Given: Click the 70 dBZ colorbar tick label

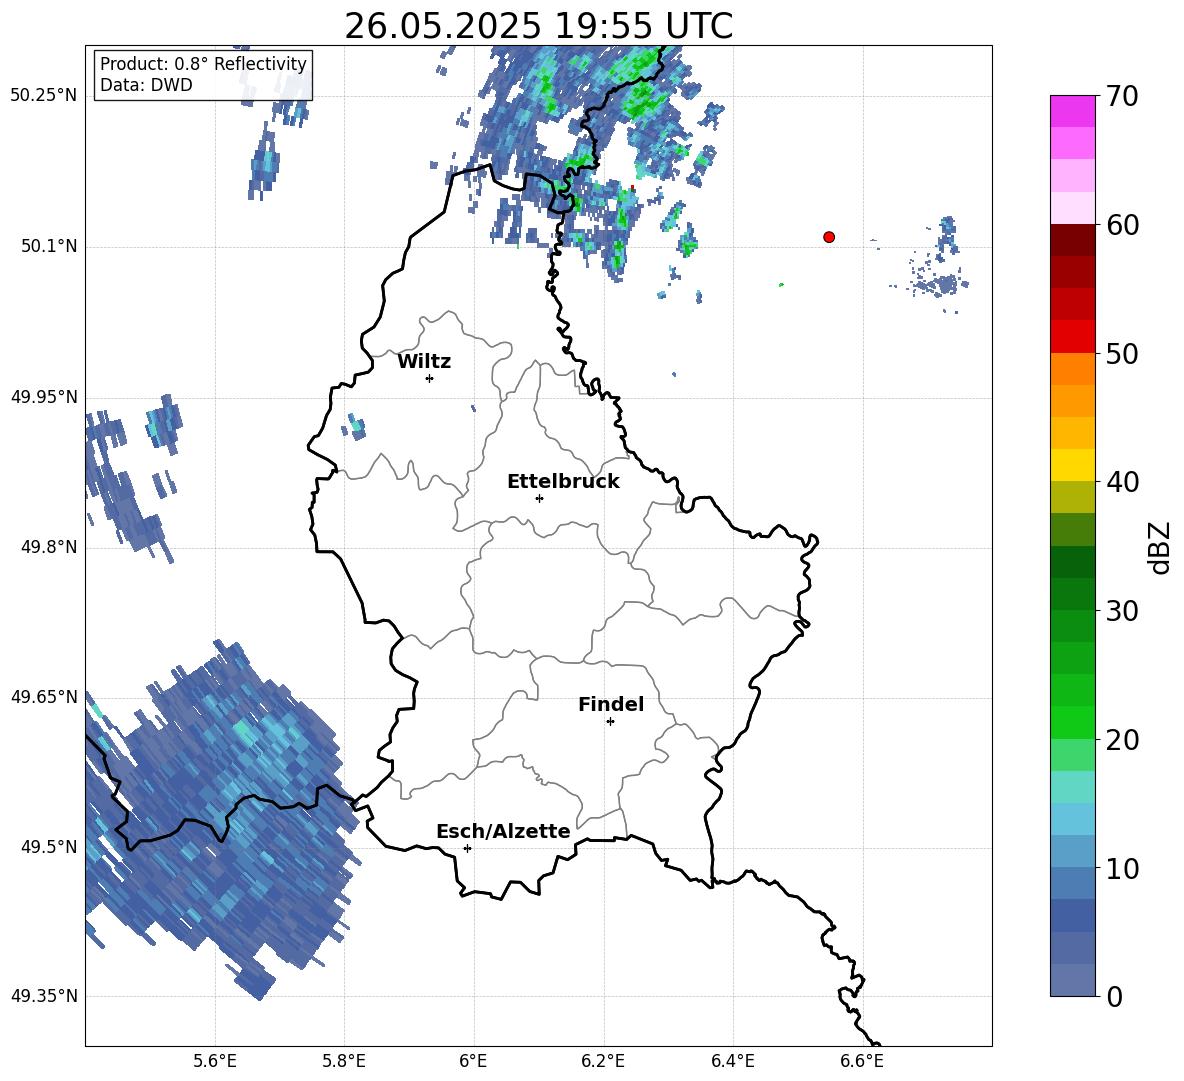Looking at the screenshot, I should click(x=1122, y=97).
